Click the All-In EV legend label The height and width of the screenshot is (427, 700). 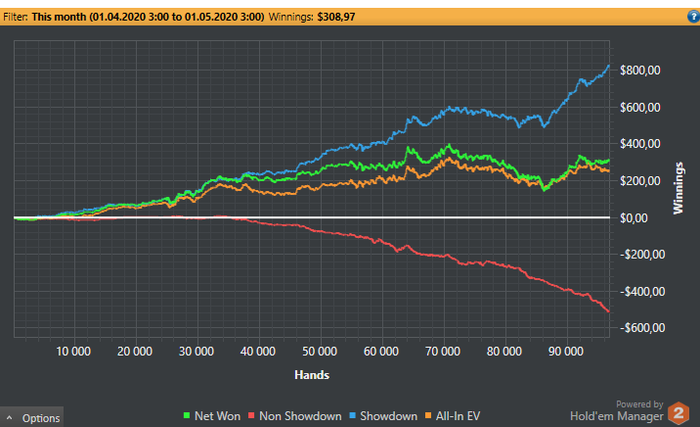pos(458,416)
